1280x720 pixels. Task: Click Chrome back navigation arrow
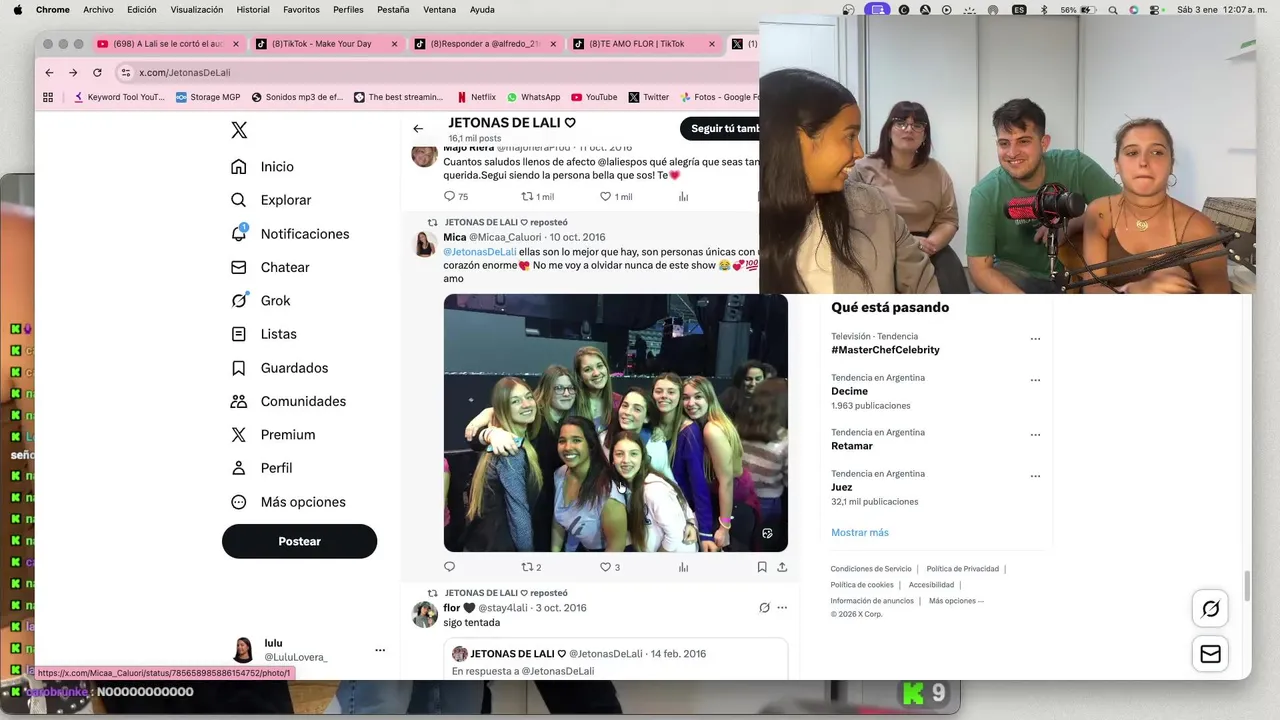pos(49,73)
